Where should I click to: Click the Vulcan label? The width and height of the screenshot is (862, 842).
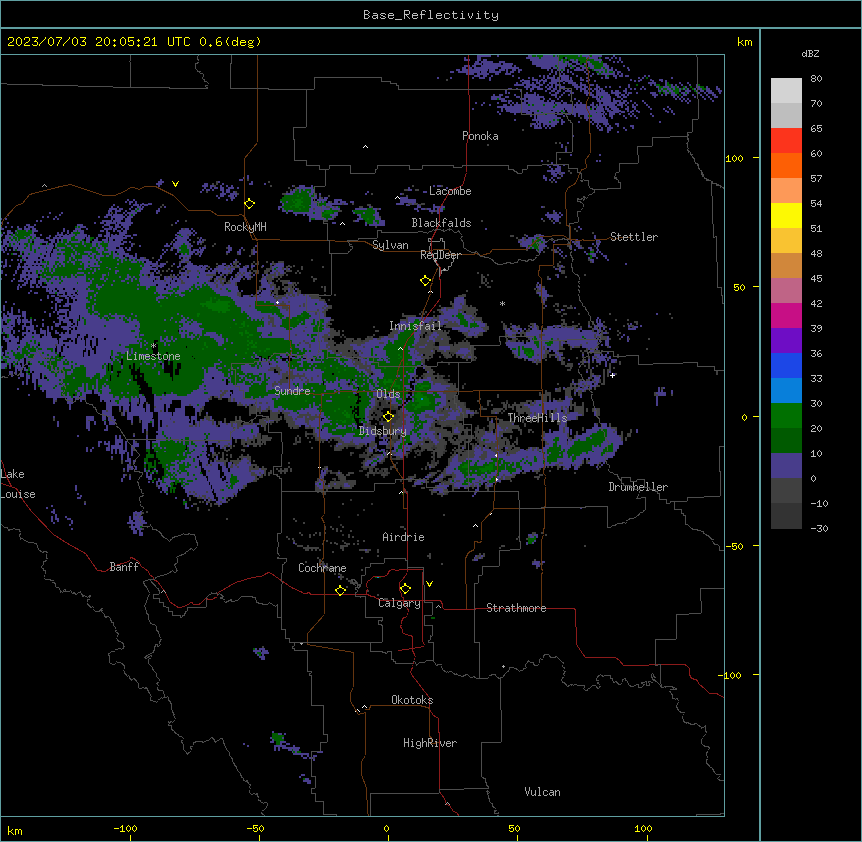(543, 792)
